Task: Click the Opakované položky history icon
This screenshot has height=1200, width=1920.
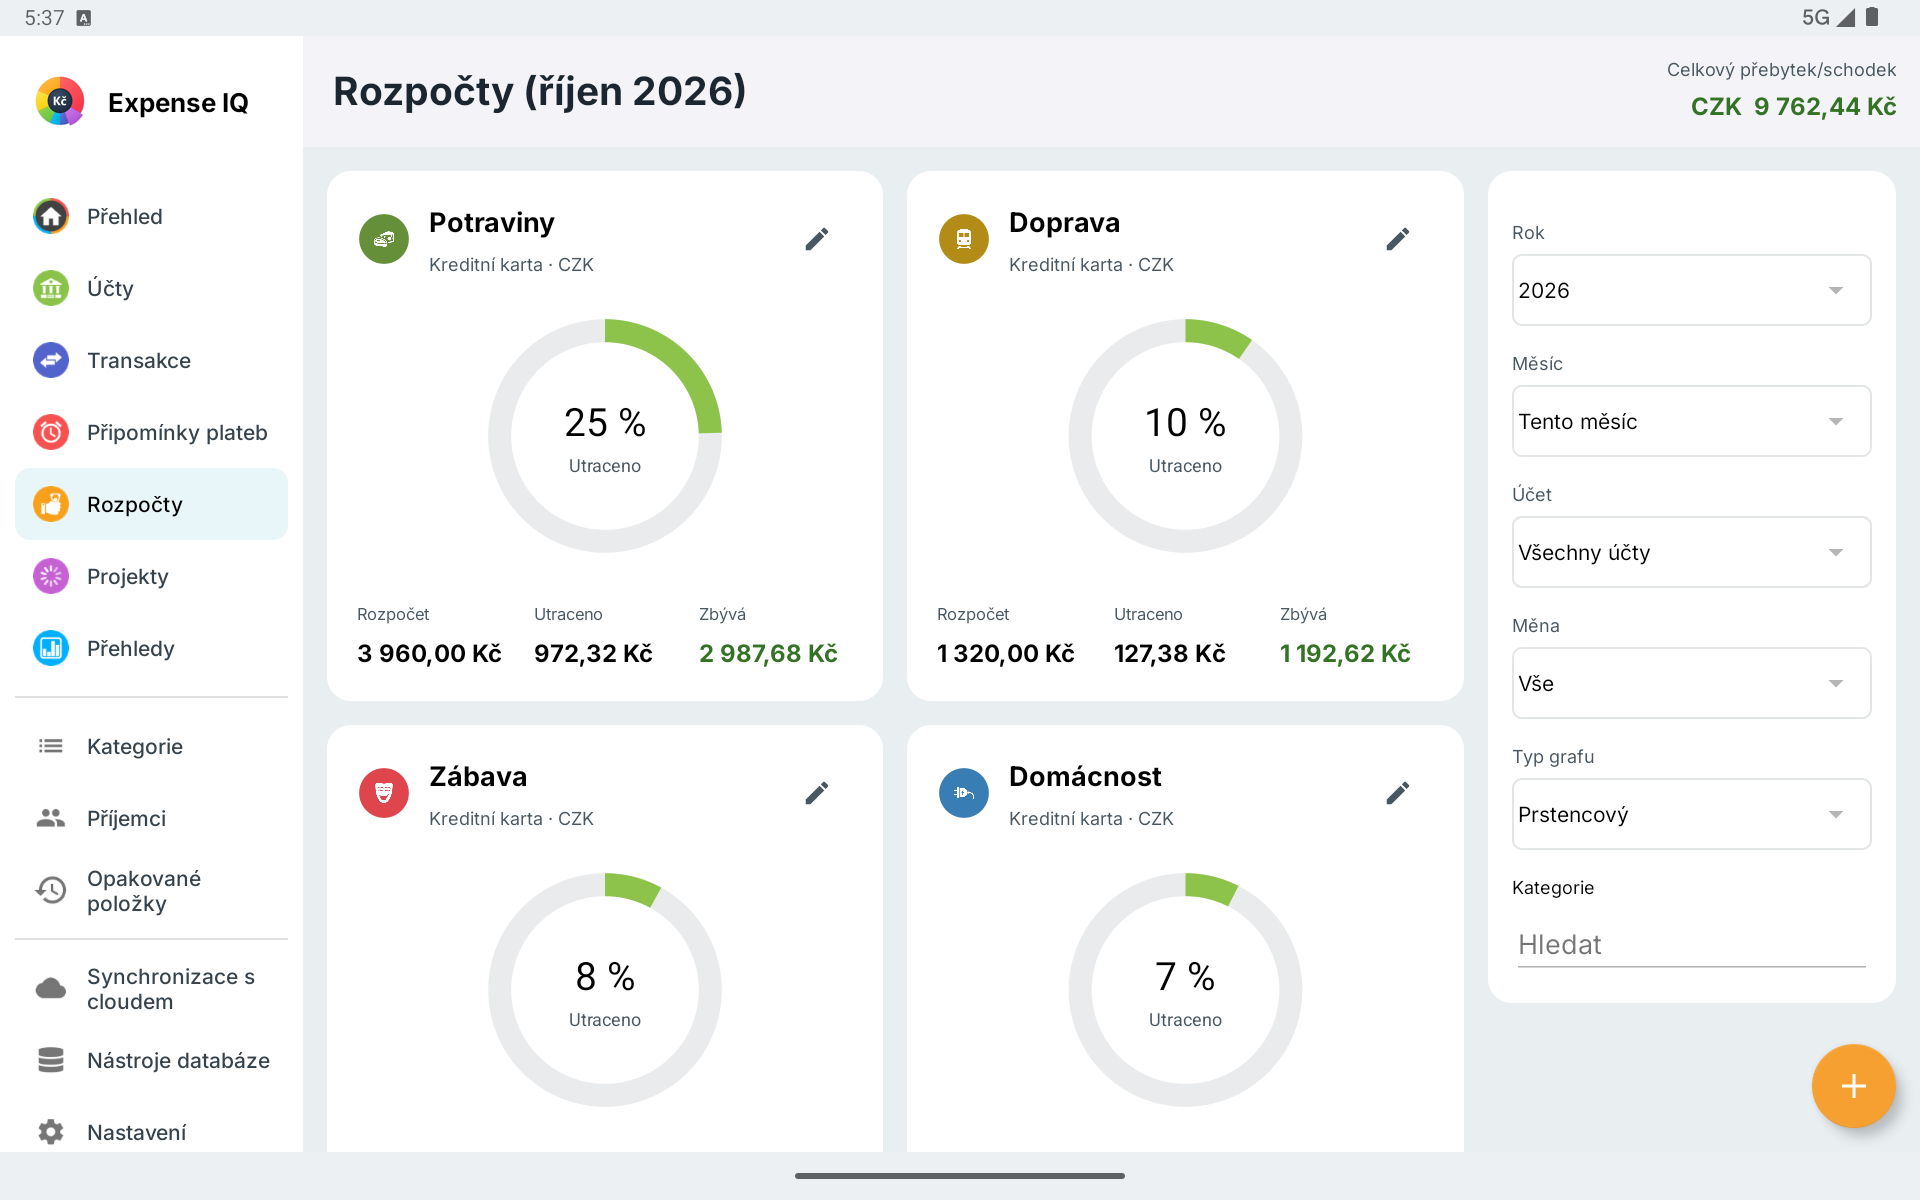Action: pos(51,890)
